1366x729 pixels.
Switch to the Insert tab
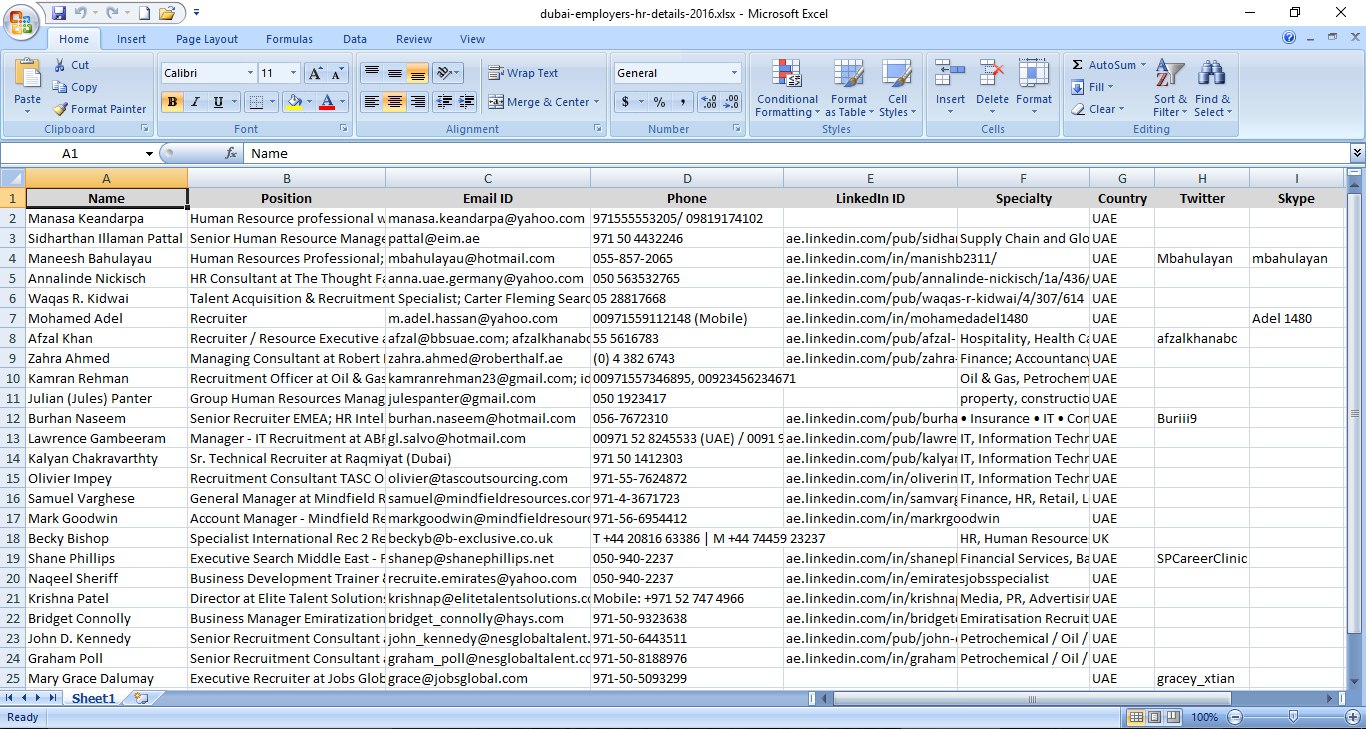pyautogui.click(x=131, y=39)
